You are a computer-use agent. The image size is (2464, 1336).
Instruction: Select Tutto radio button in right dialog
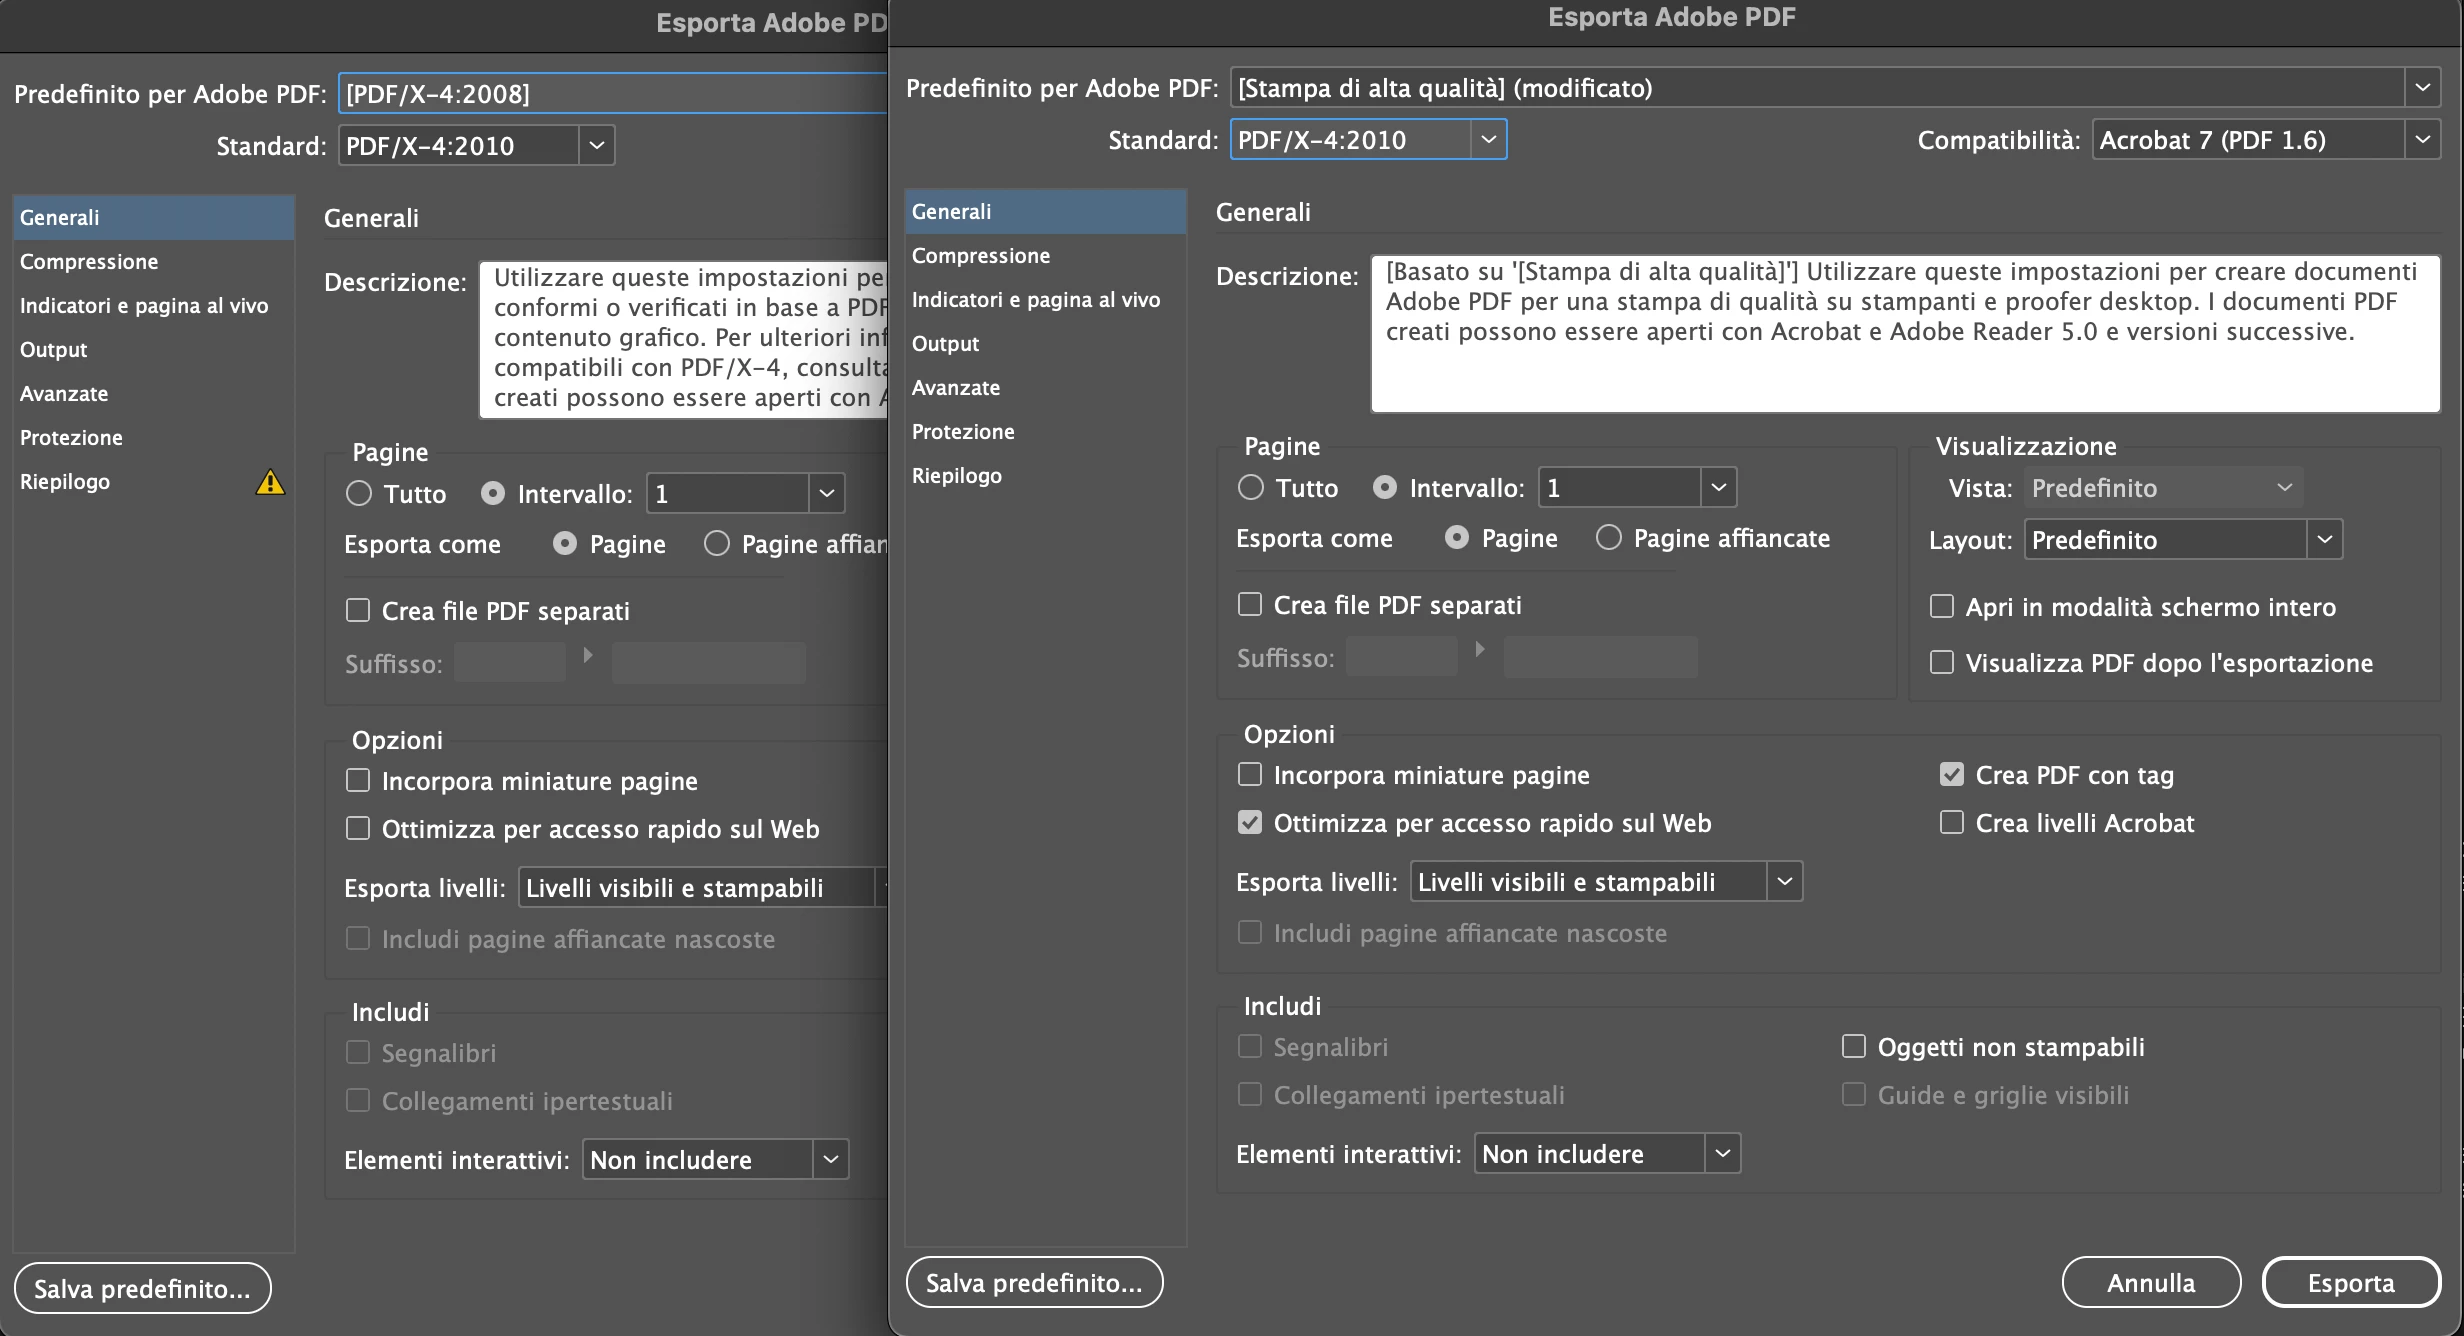coord(1251,488)
